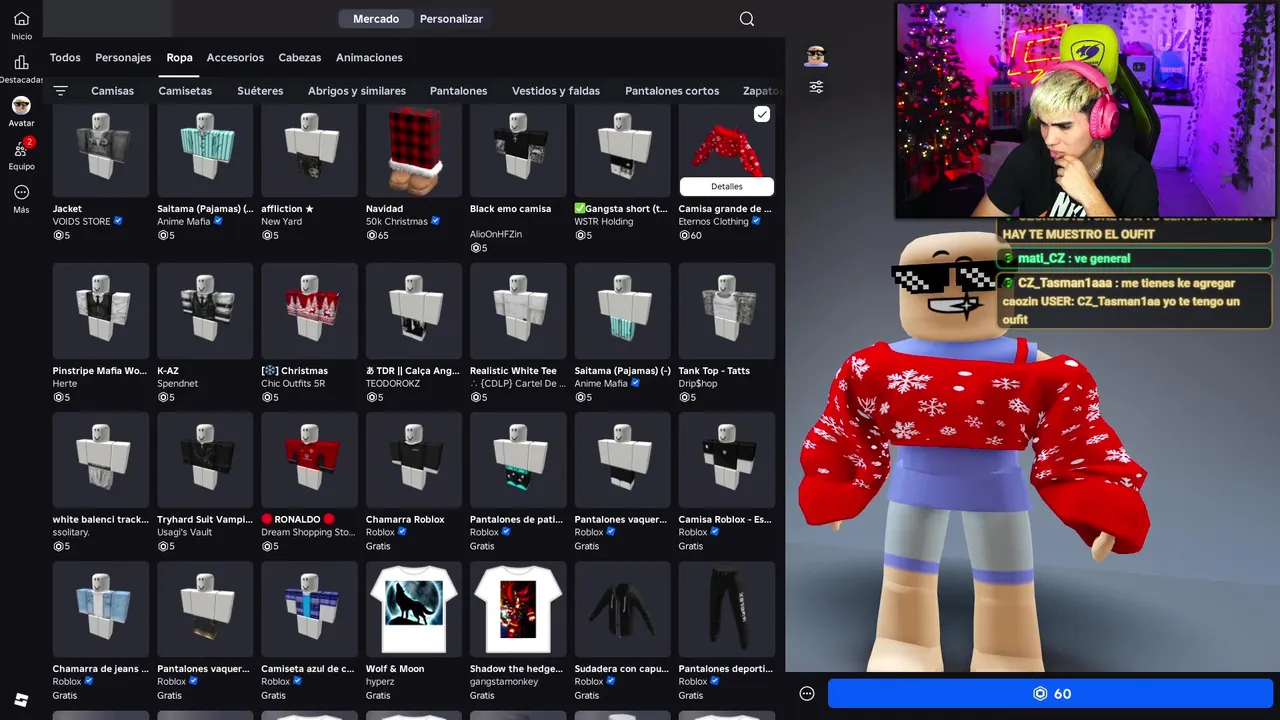The image size is (1280, 720).
Task: Select Ropa category tab
Action: 179,58
